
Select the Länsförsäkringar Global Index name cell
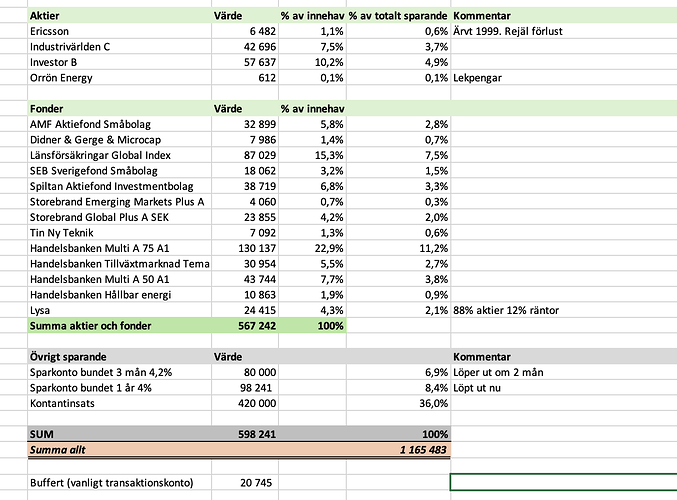tap(100, 155)
